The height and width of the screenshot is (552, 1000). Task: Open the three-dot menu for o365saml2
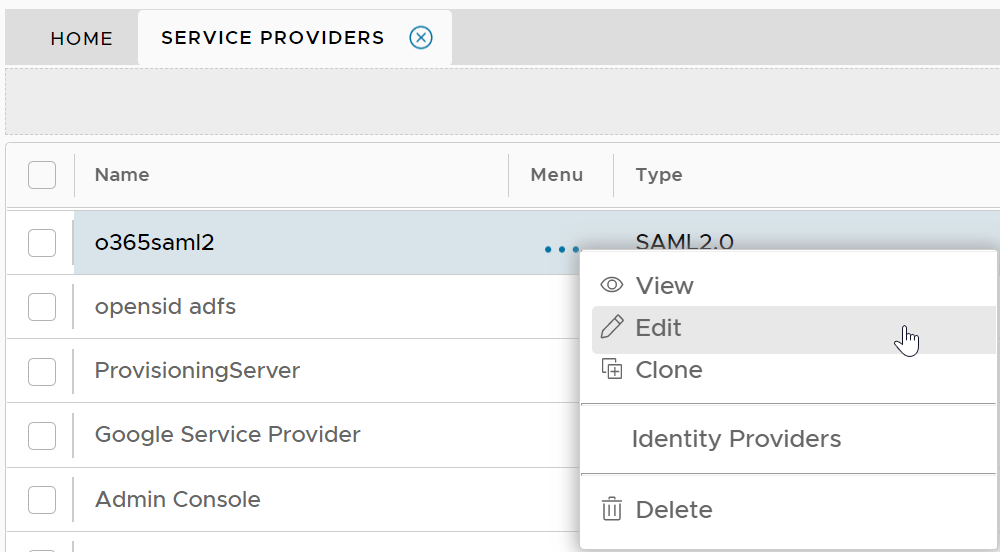[x=561, y=248]
